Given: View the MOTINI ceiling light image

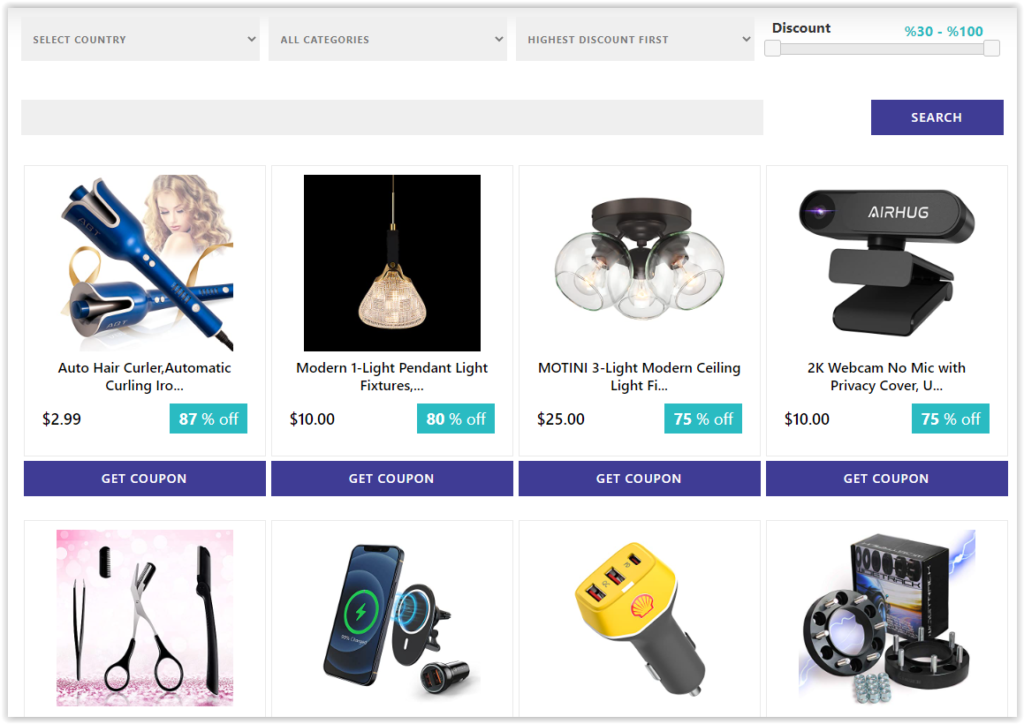Looking at the screenshot, I should pos(639,262).
